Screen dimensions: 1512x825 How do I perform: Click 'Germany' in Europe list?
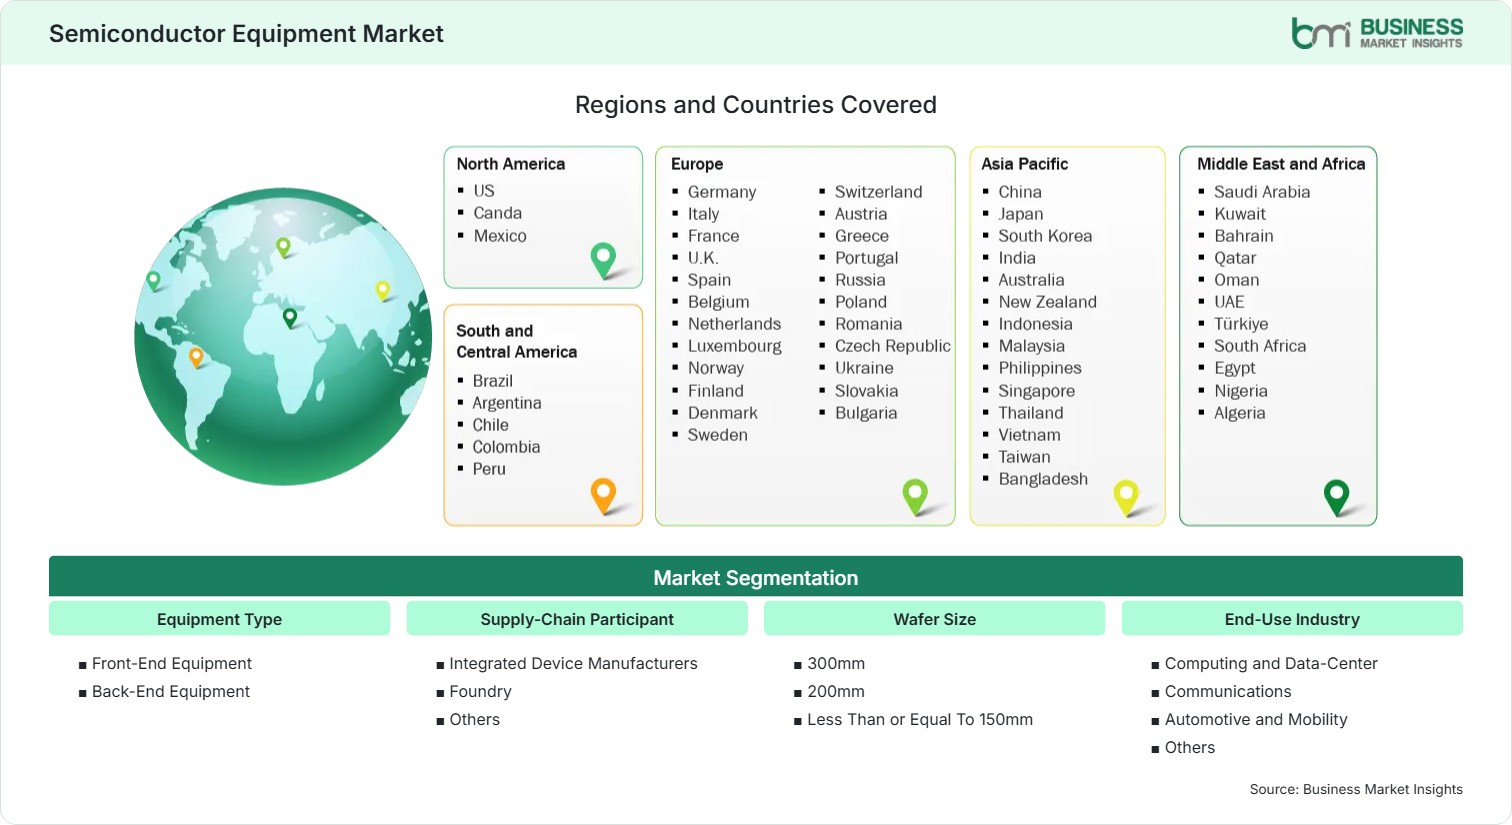click(722, 192)
